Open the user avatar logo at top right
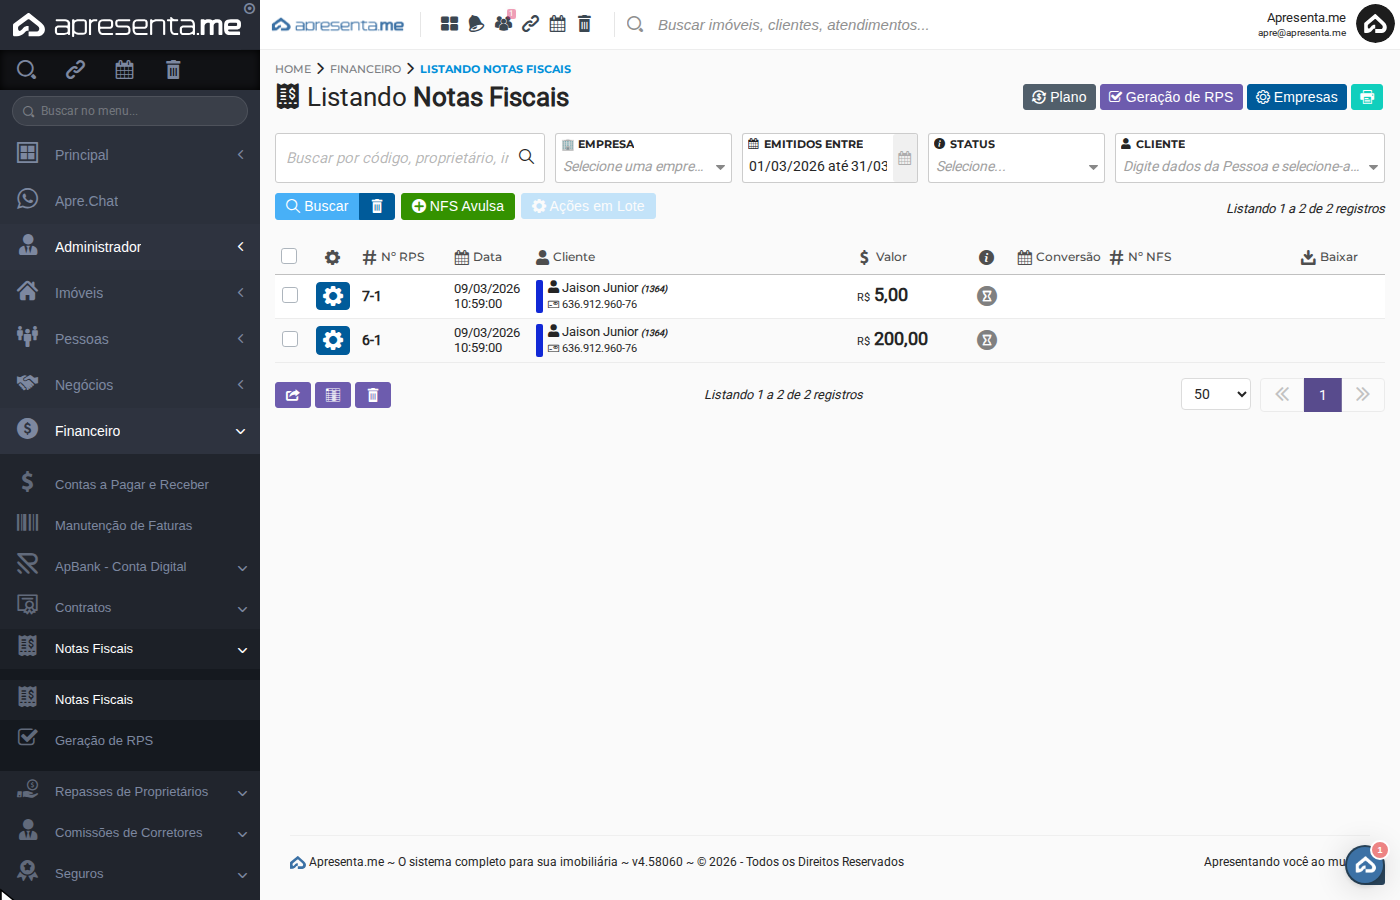Viewport: 1400px width, 900px height. point(1375,24)
